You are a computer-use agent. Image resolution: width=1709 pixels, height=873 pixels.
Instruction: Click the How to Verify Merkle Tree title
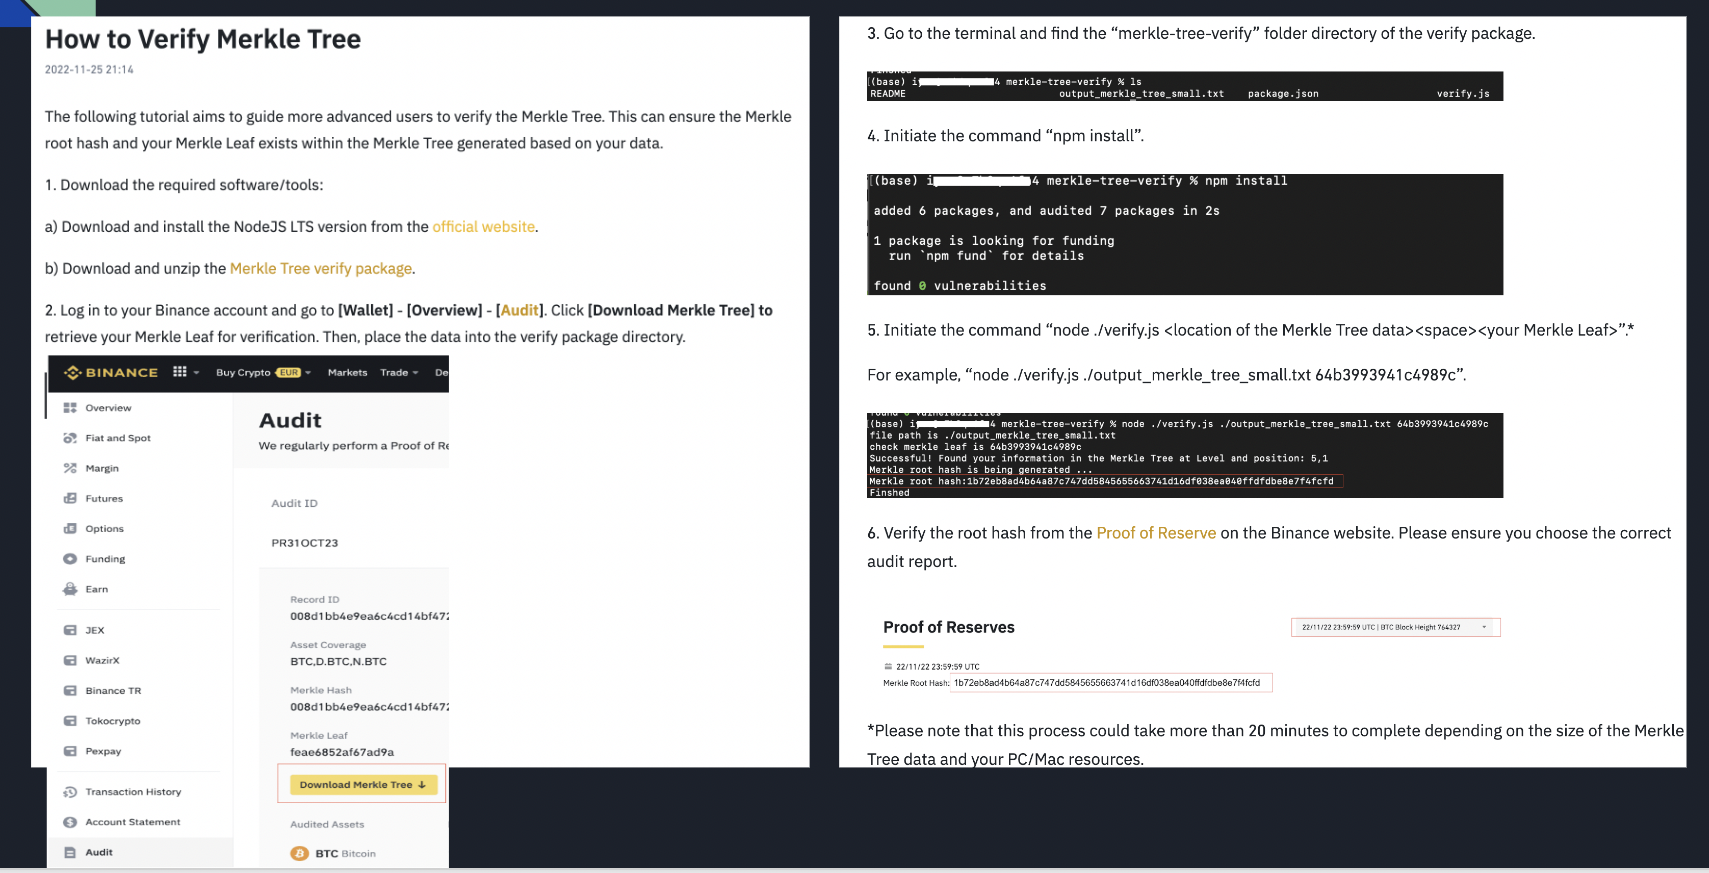(203, 39)
